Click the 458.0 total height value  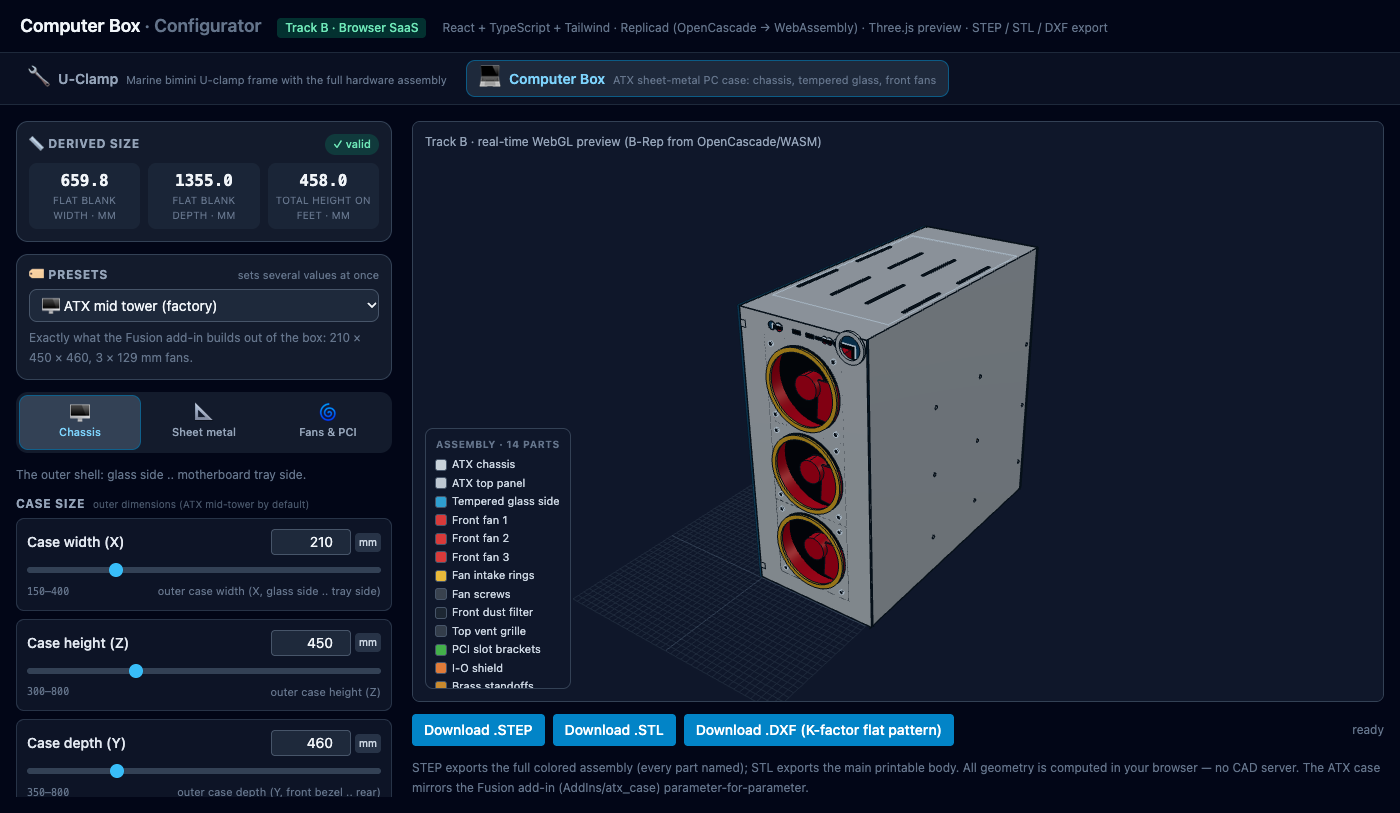[x=323, y=180]
